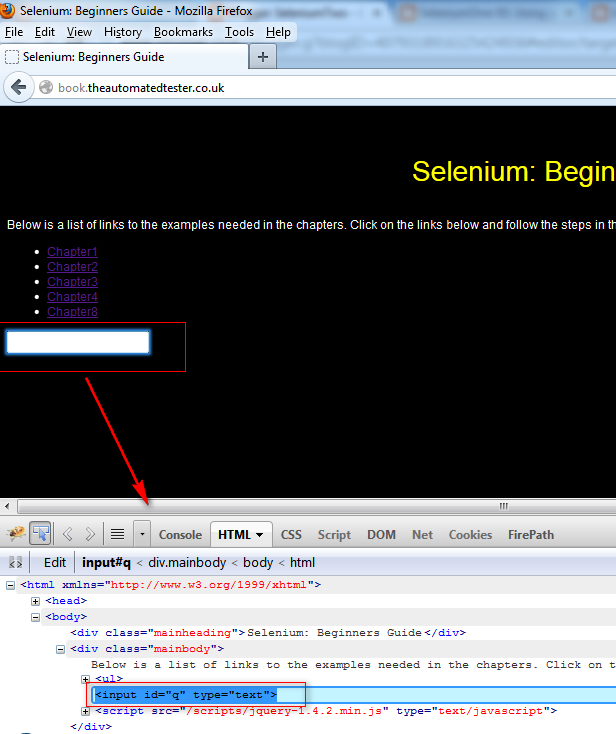Open the History menu

point(123,32)
